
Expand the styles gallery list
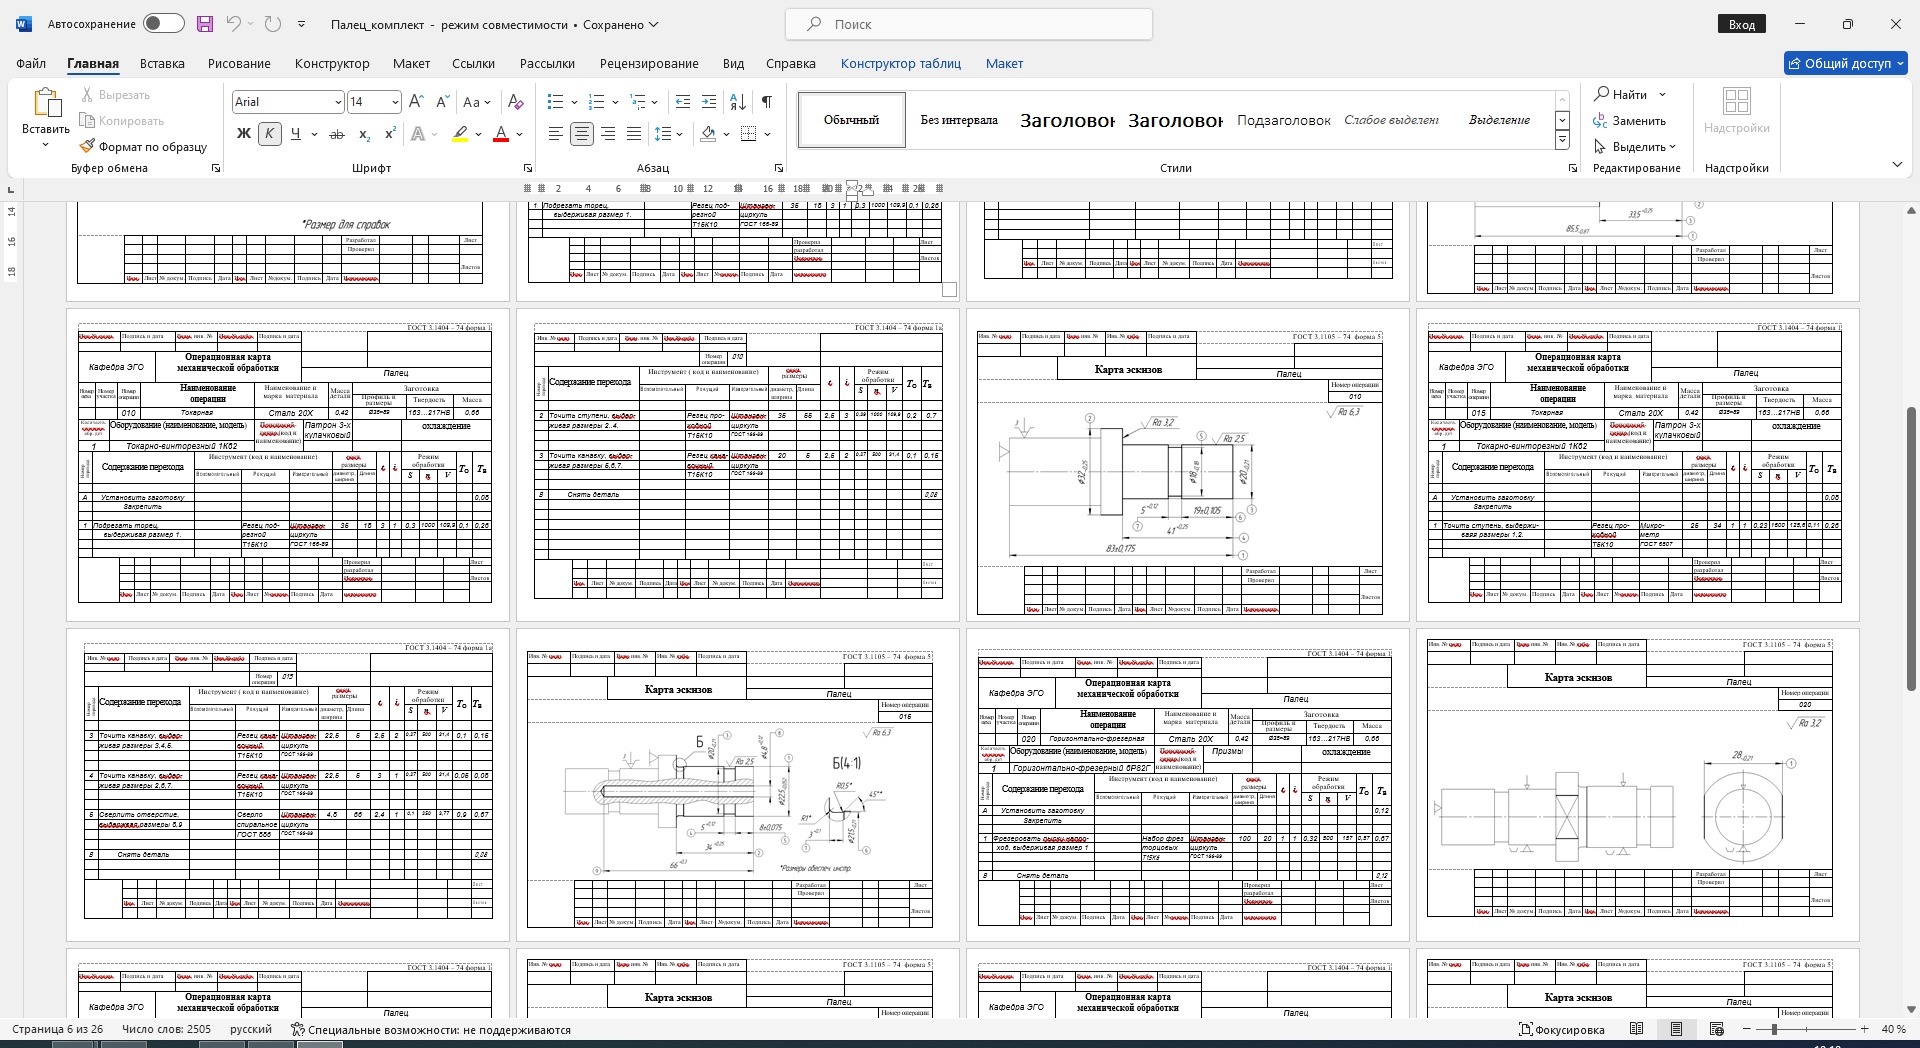[x=1562, y=141]
